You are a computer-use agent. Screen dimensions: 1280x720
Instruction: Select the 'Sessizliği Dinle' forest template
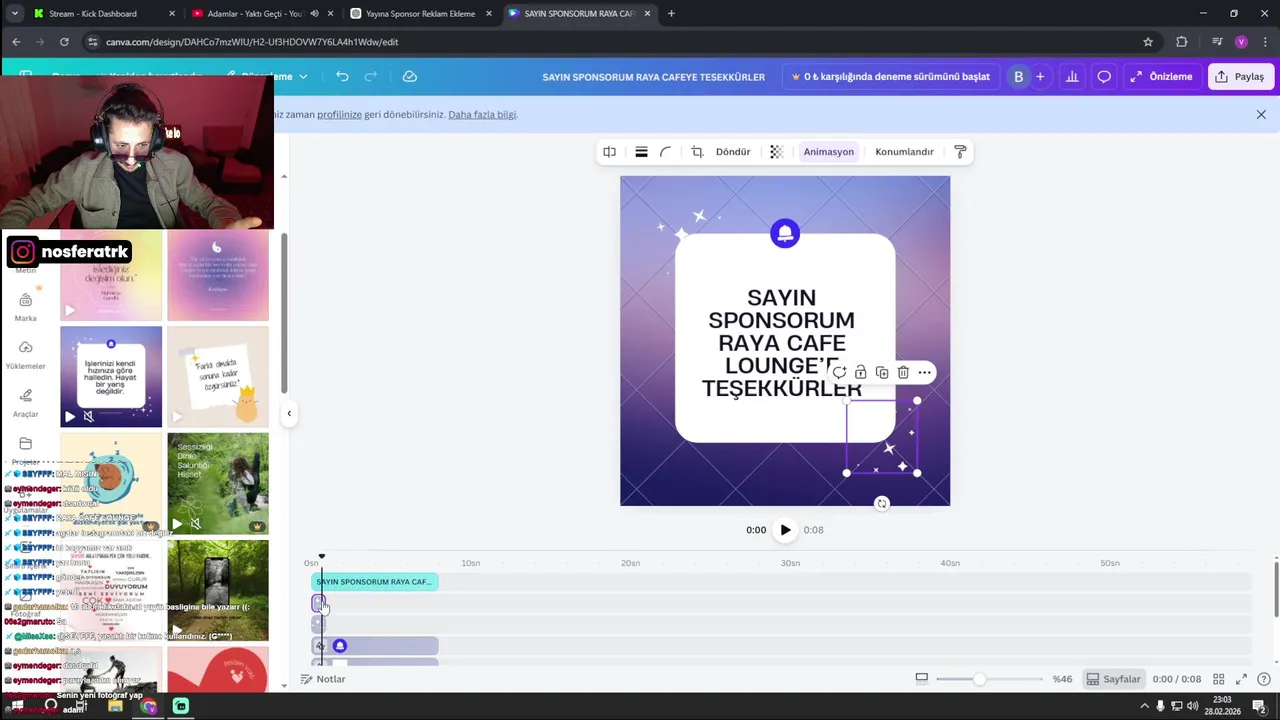pyautogui.click(x=218, y=483)
